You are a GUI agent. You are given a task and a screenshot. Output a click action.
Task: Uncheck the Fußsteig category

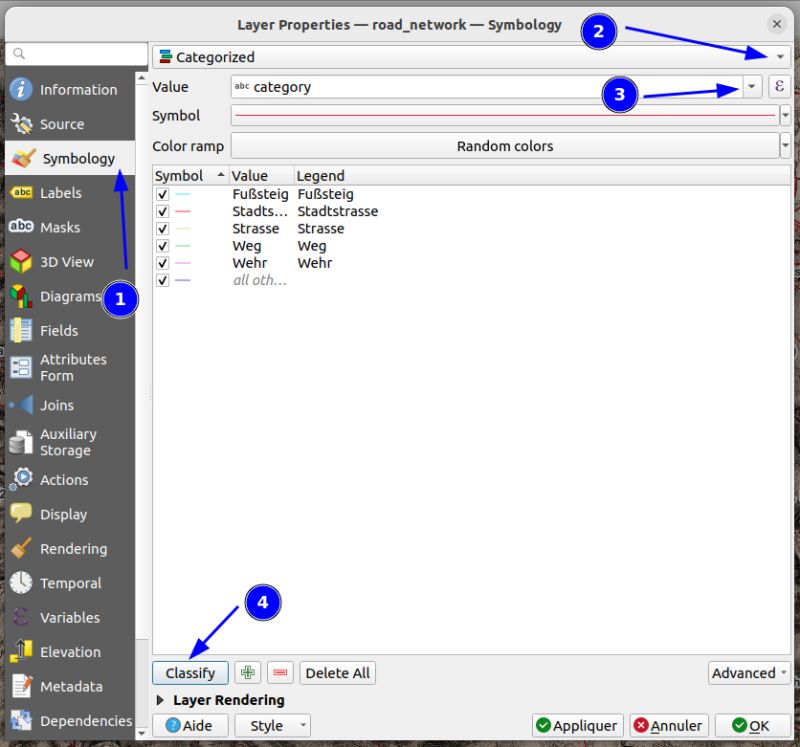click(x=162, y=194)
